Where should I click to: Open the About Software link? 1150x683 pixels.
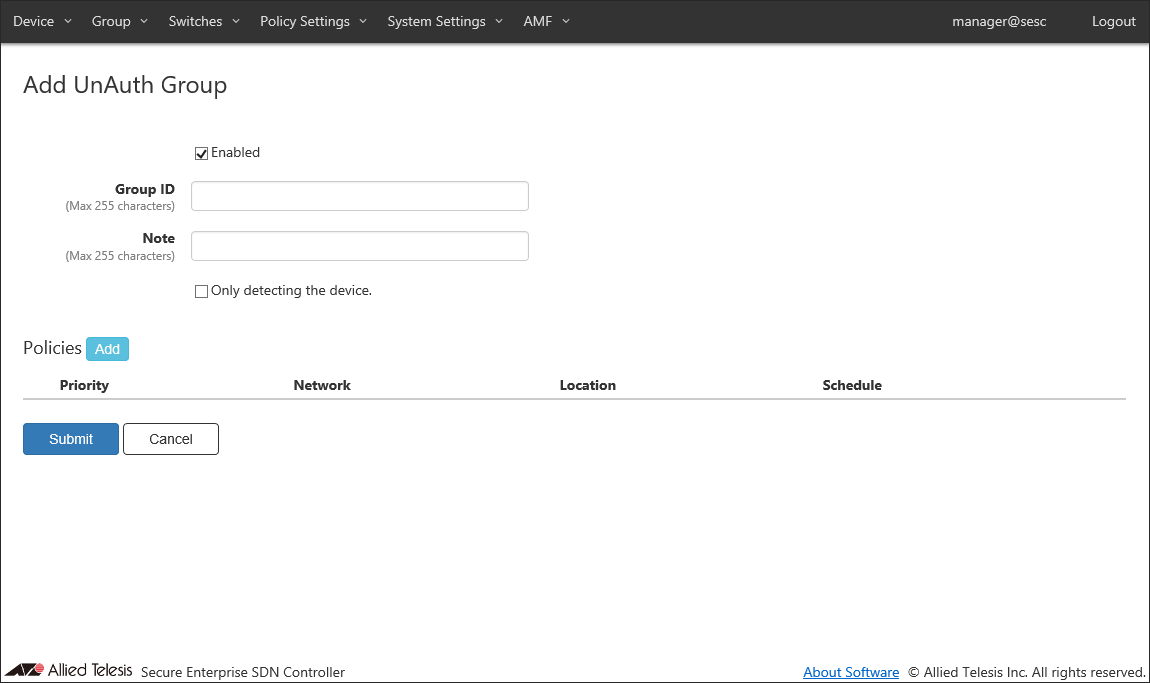pos(851,672)
